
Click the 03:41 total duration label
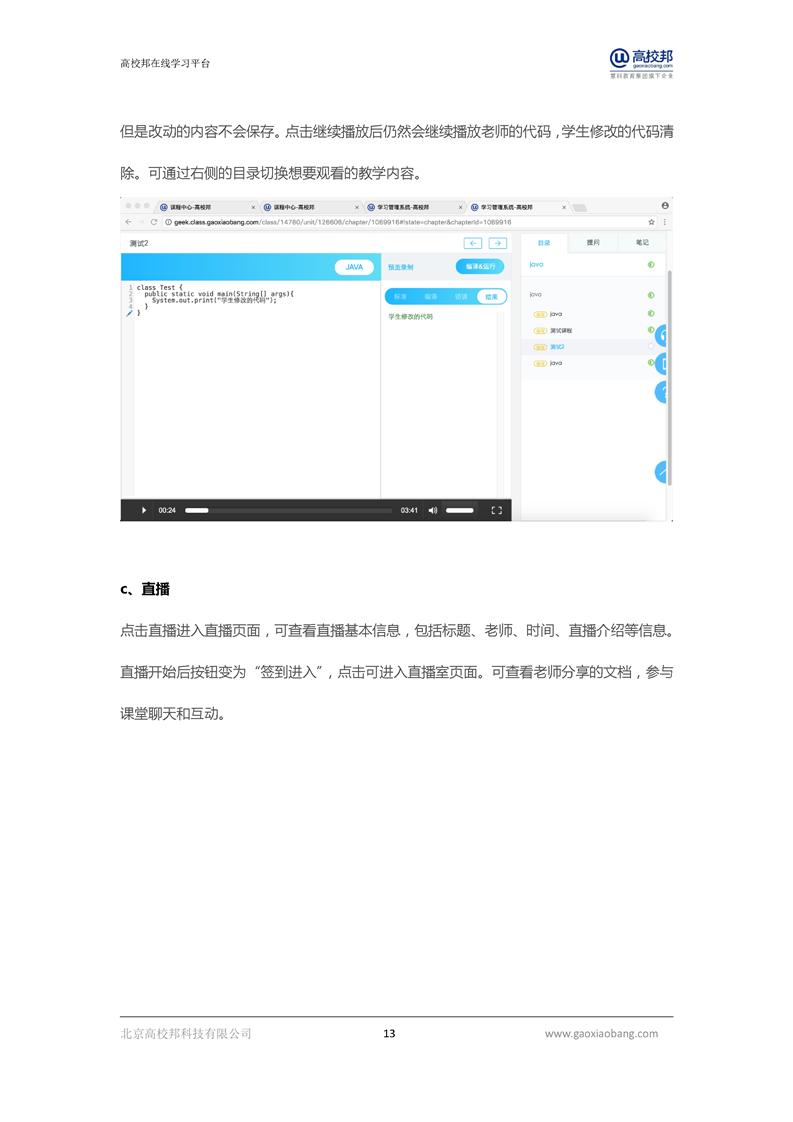[409, 510]
